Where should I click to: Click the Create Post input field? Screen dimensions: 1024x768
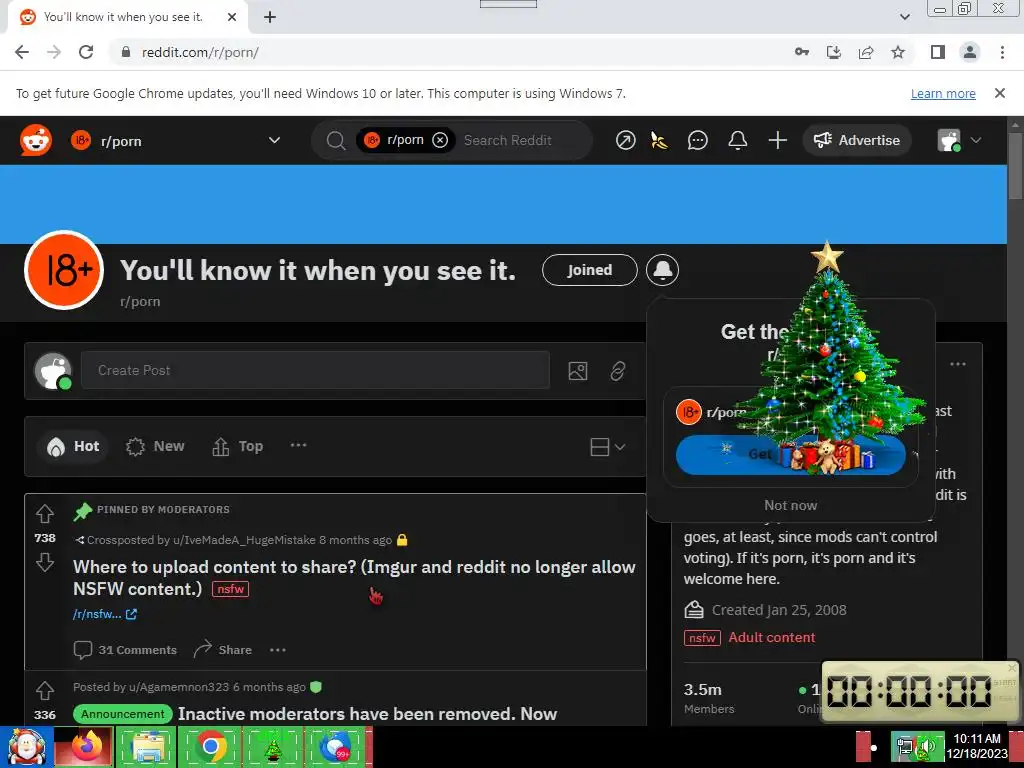pyautogui.click(x=315, y=370)
